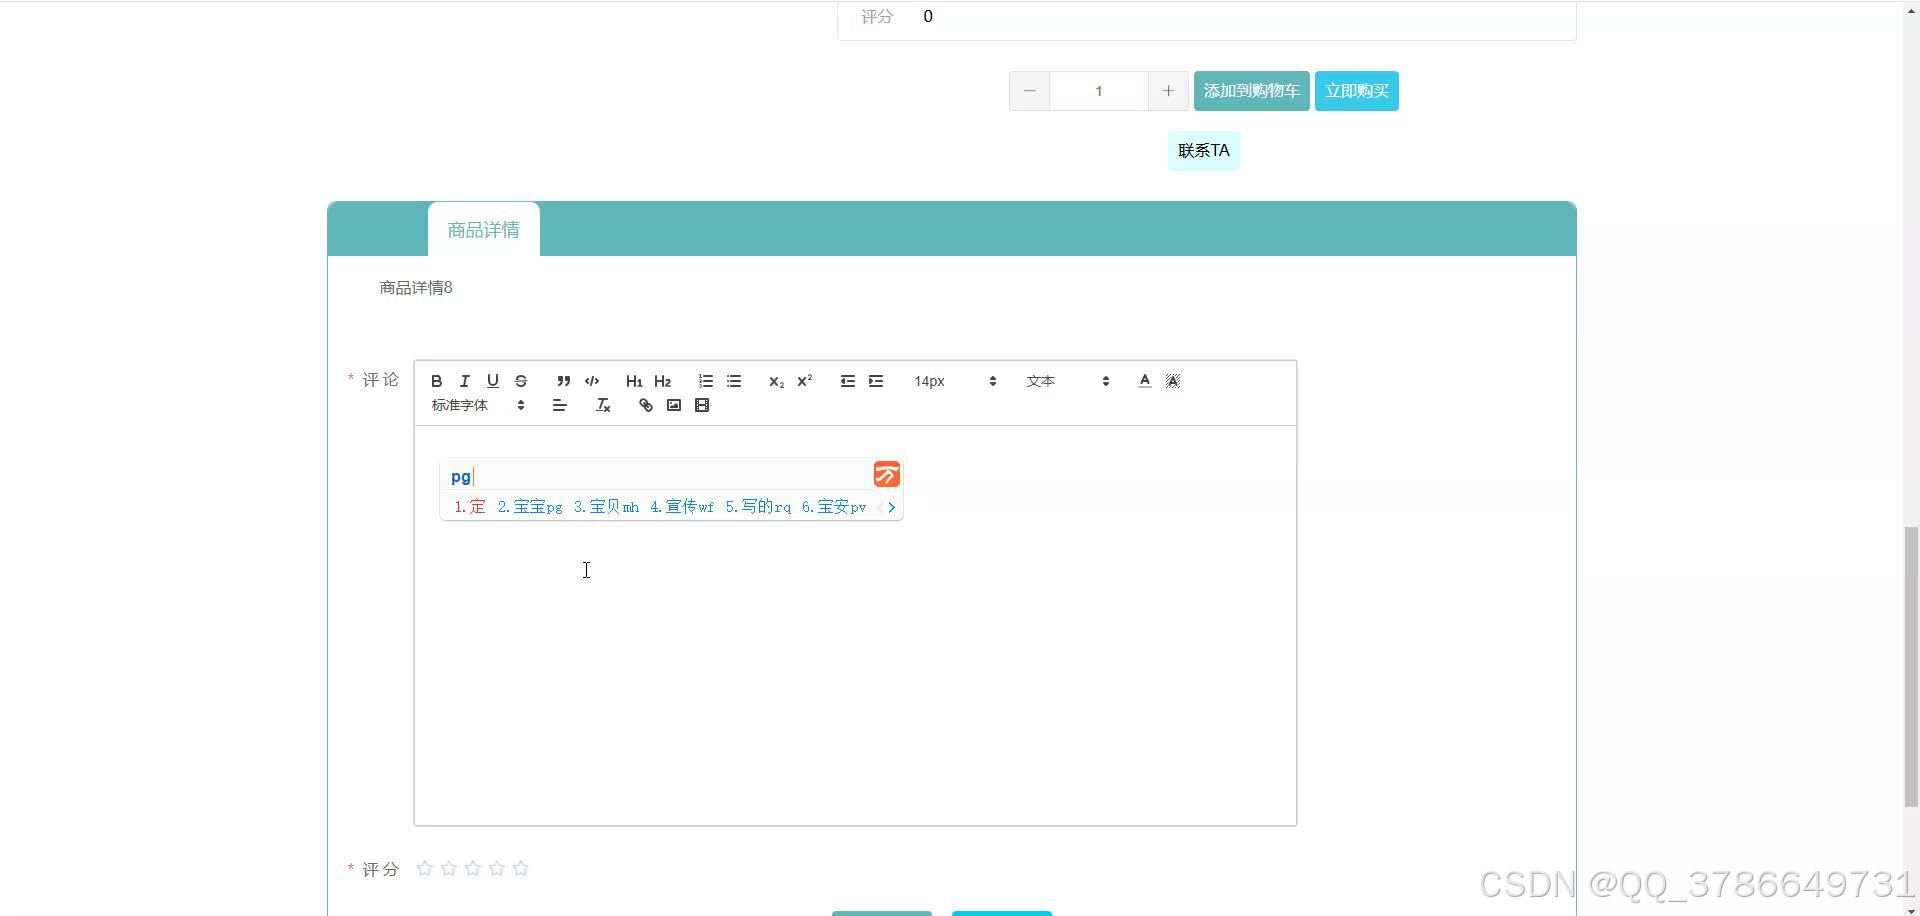Select IME candidate 2 宝宝
Image resolution: width=1920 pixels, height=916 pixels.
(530, 507)
